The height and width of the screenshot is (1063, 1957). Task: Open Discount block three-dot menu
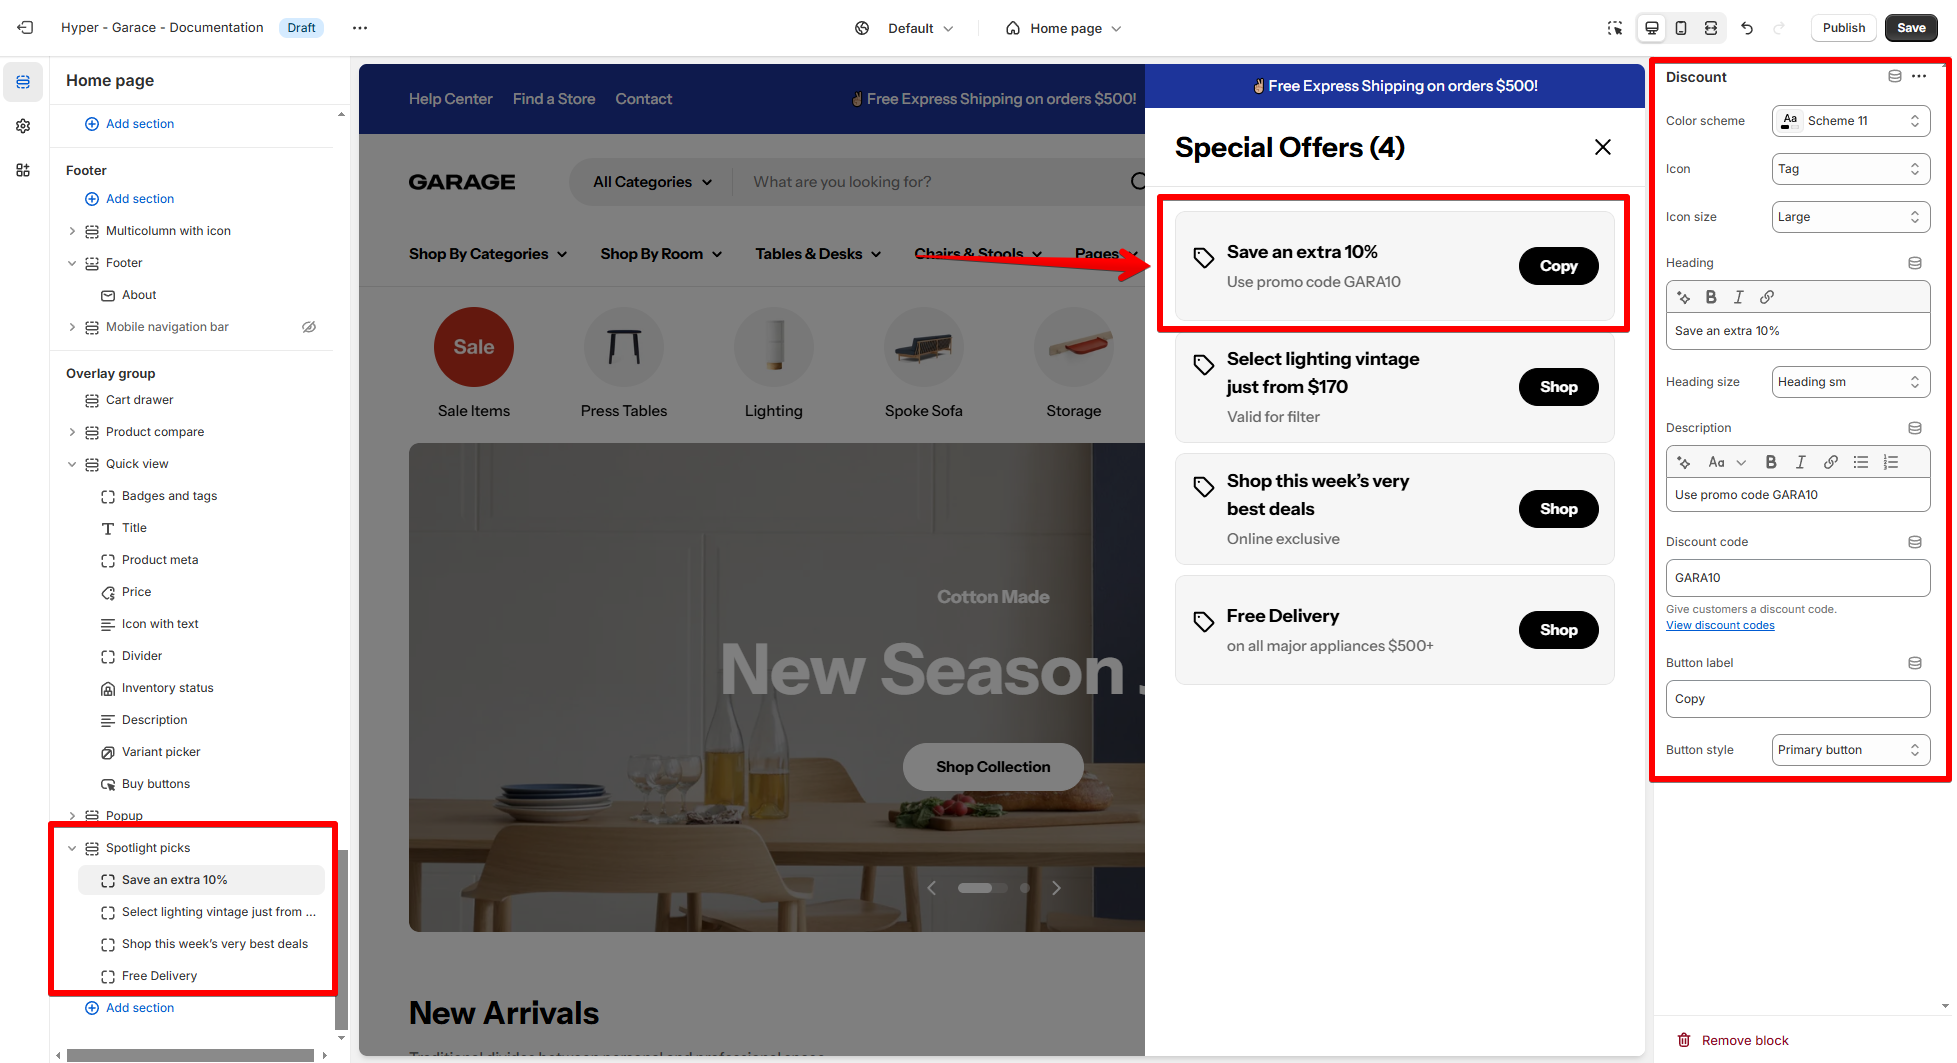[1919, 76]
